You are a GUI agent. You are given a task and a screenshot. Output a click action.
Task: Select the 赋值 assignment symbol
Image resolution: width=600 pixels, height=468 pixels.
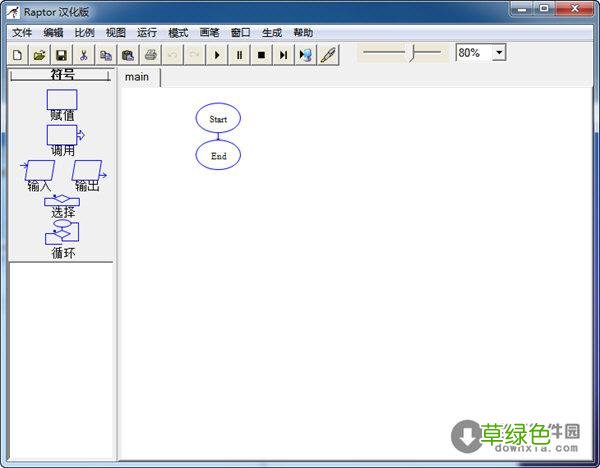(62, 100)
